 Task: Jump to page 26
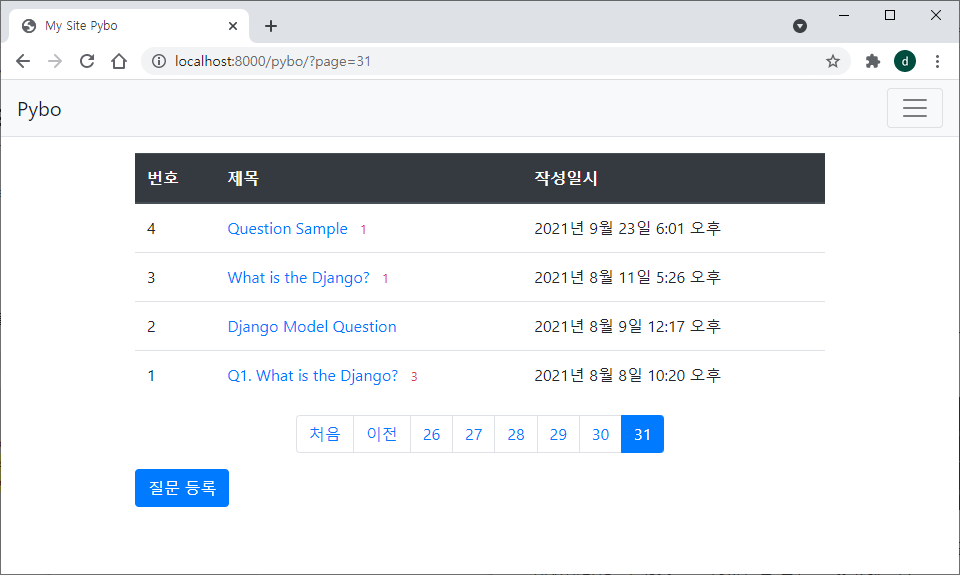pos(432,434)
